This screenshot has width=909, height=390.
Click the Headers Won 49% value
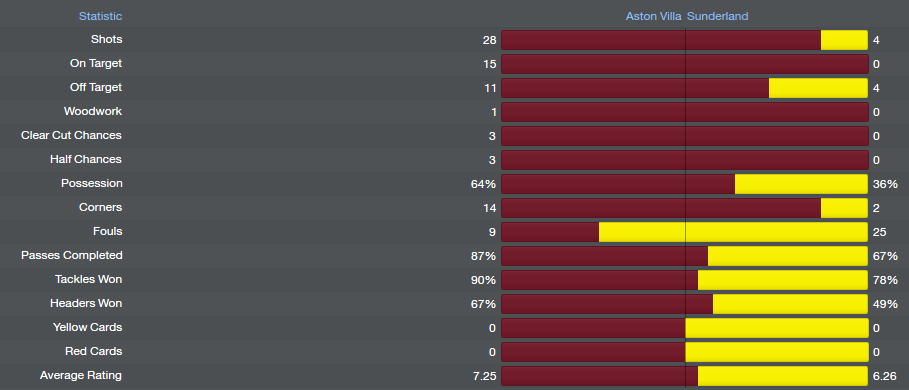(x=885, y=304)
